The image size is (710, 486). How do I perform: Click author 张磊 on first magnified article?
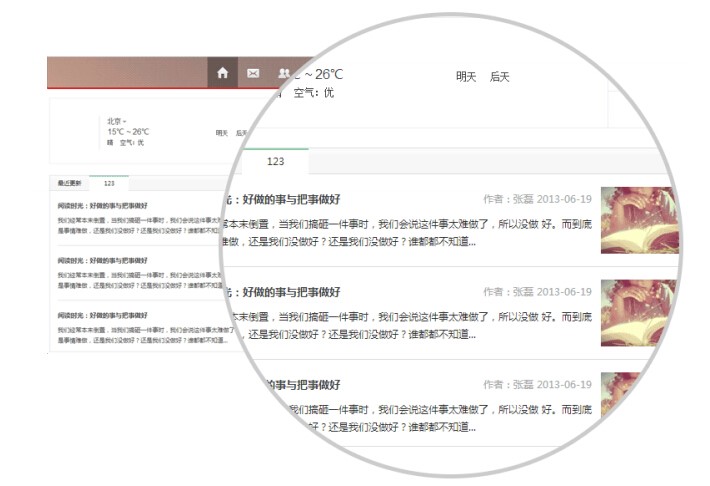[x=523, y=200]
